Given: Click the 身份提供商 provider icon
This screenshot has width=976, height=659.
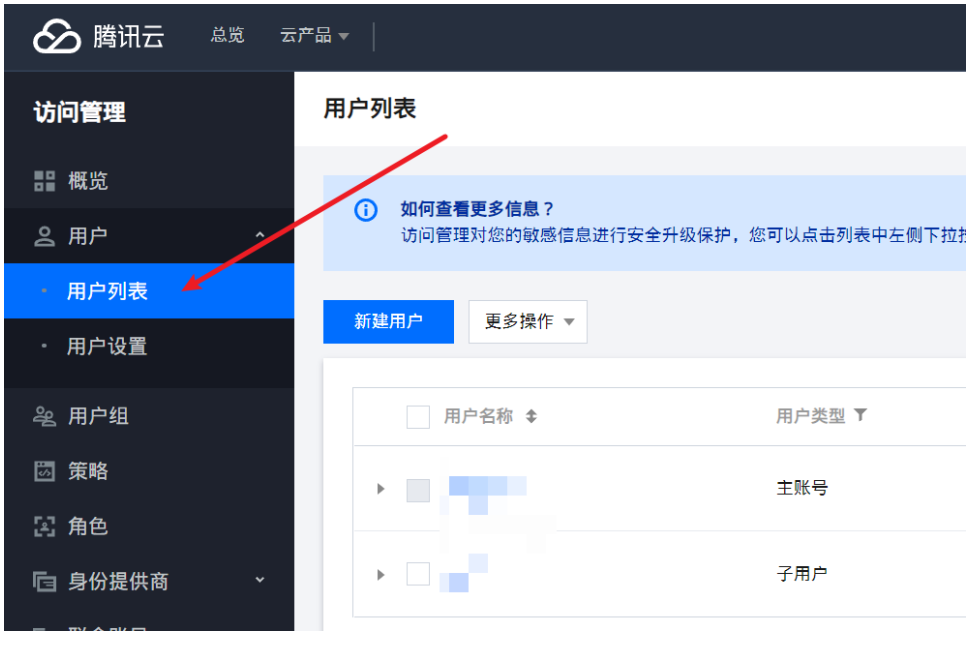Looking at the screenshot, I should 44,582.
